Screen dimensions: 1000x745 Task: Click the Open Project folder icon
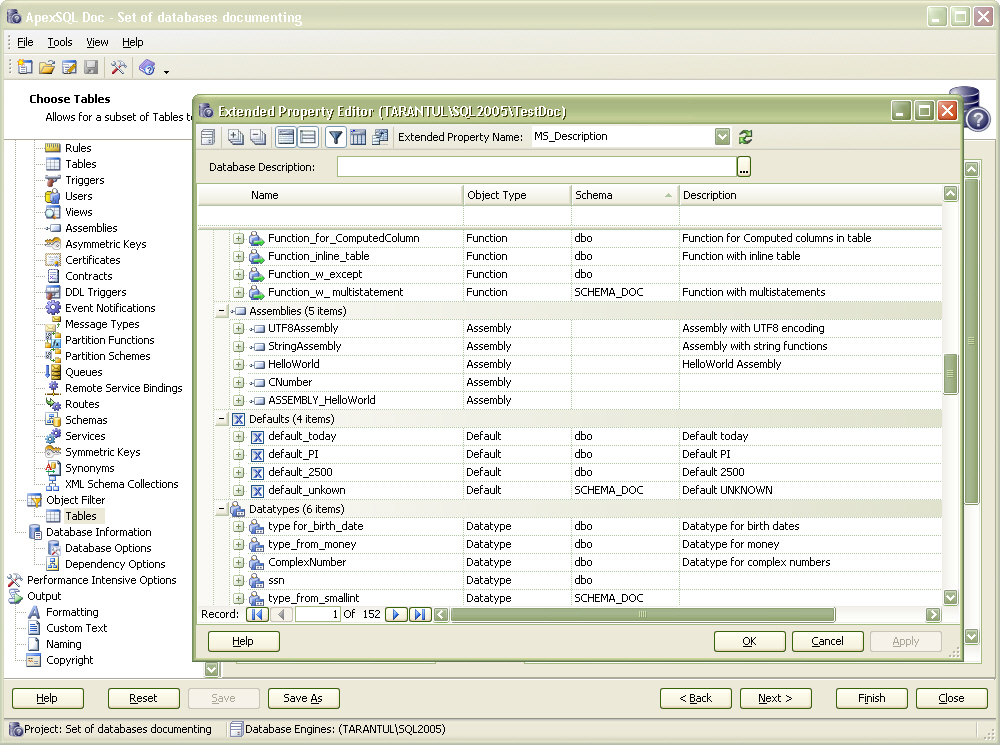click(47, 67)
